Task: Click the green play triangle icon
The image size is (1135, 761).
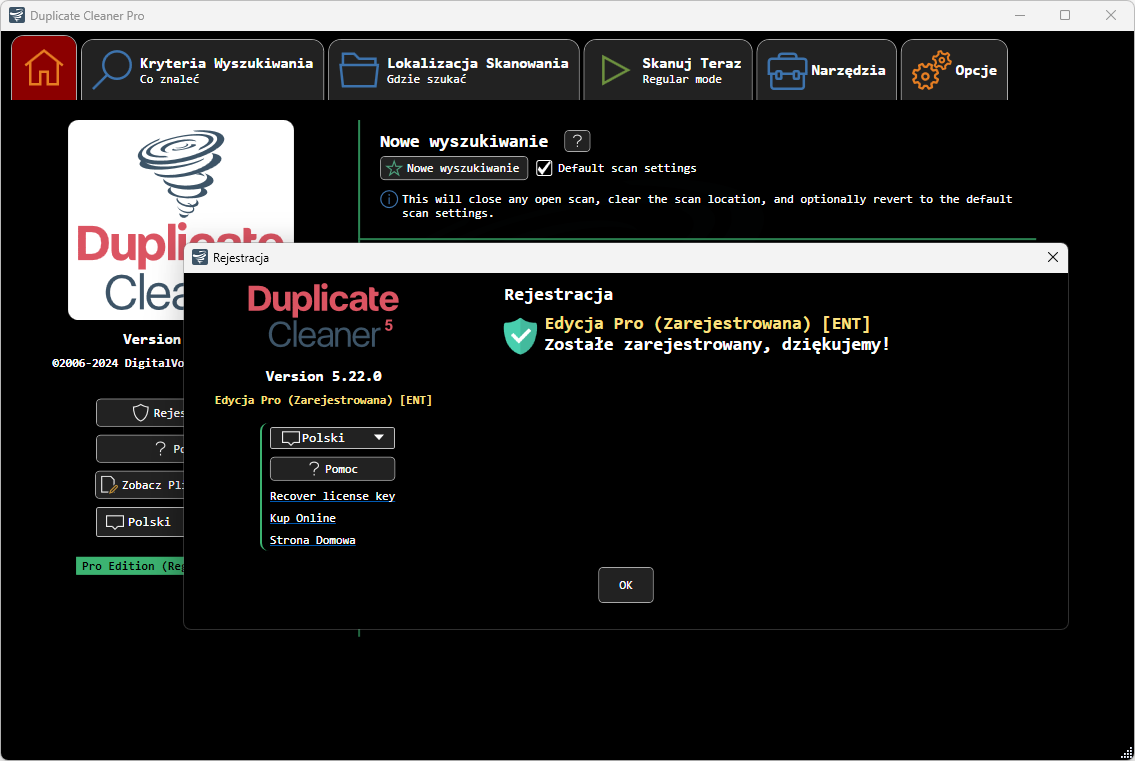Action: point(615,70)
